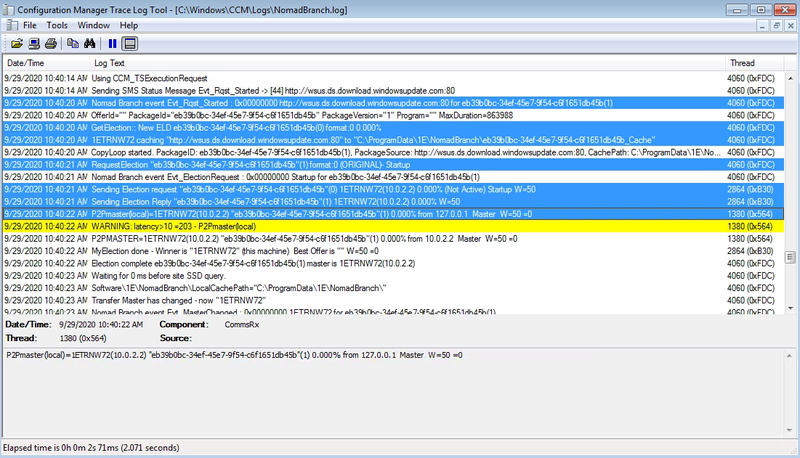
Task: Click the Copy to clipboard toolbar icon
Action: 72,44
